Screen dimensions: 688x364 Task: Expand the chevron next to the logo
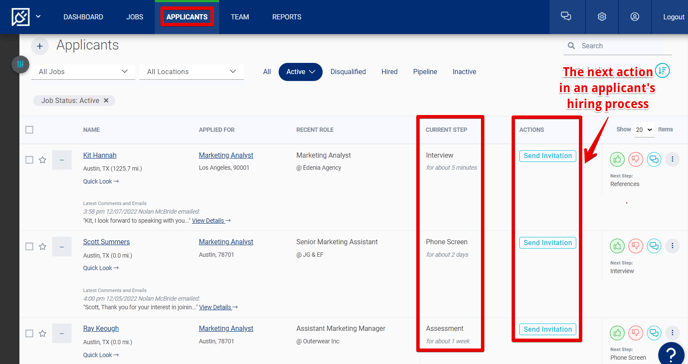38,17
